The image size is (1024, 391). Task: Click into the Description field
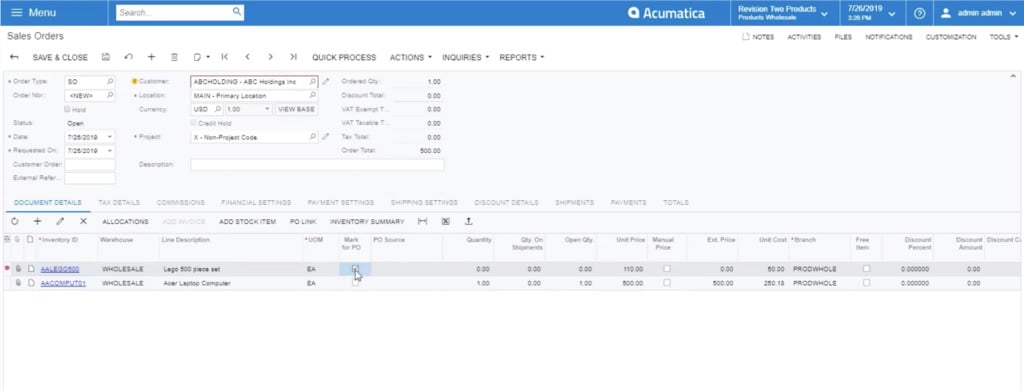tap(317, 164)
